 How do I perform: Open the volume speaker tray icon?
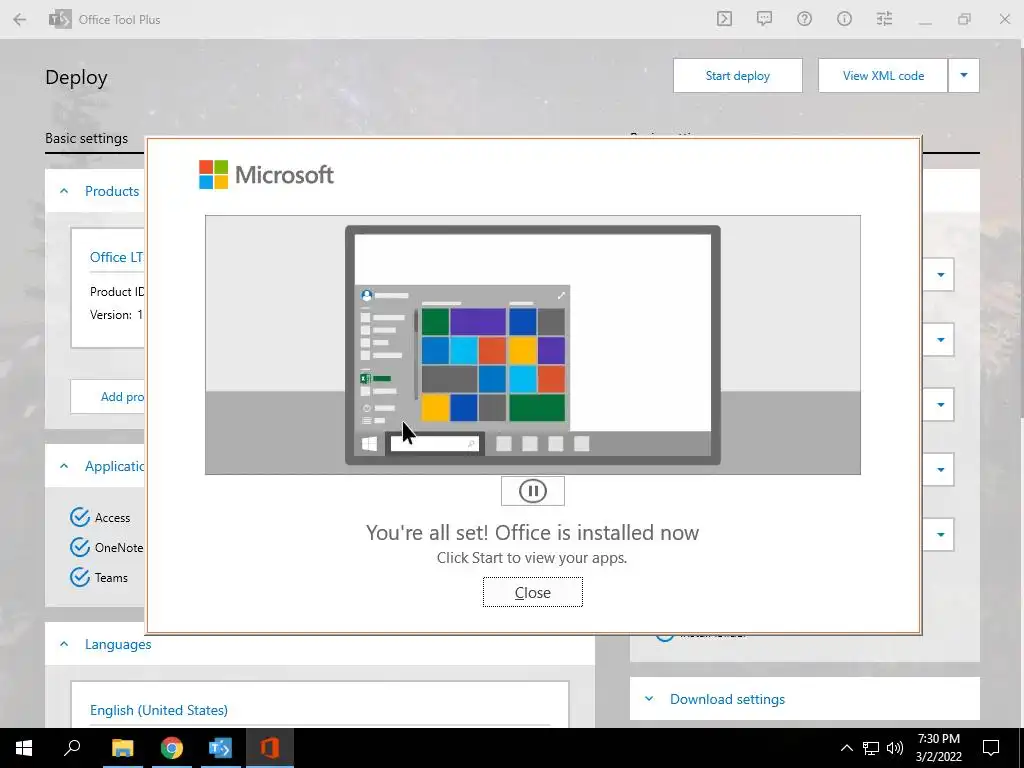pos(895,748)
